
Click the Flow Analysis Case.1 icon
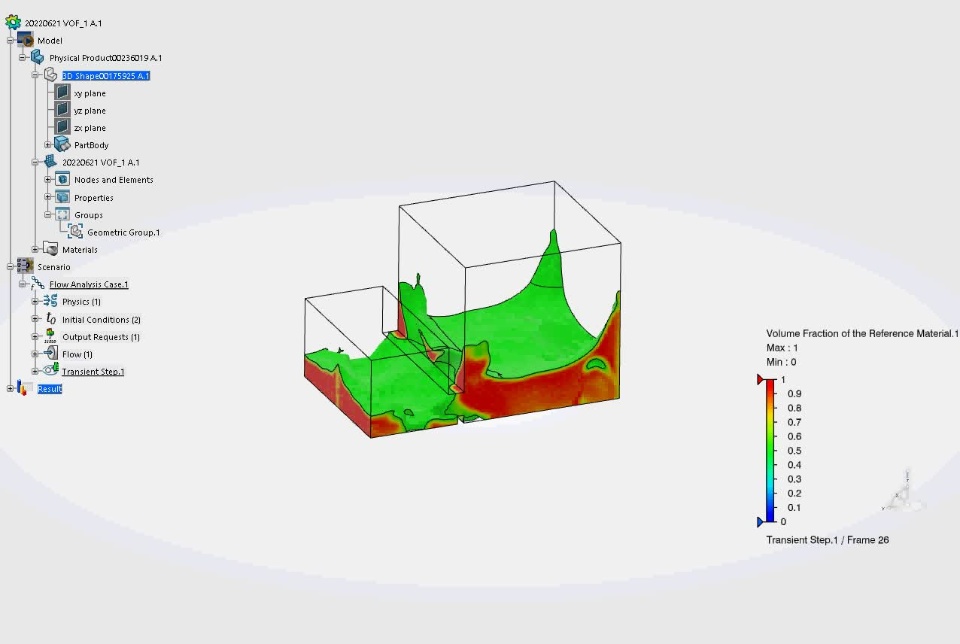(x=38, y=283)
